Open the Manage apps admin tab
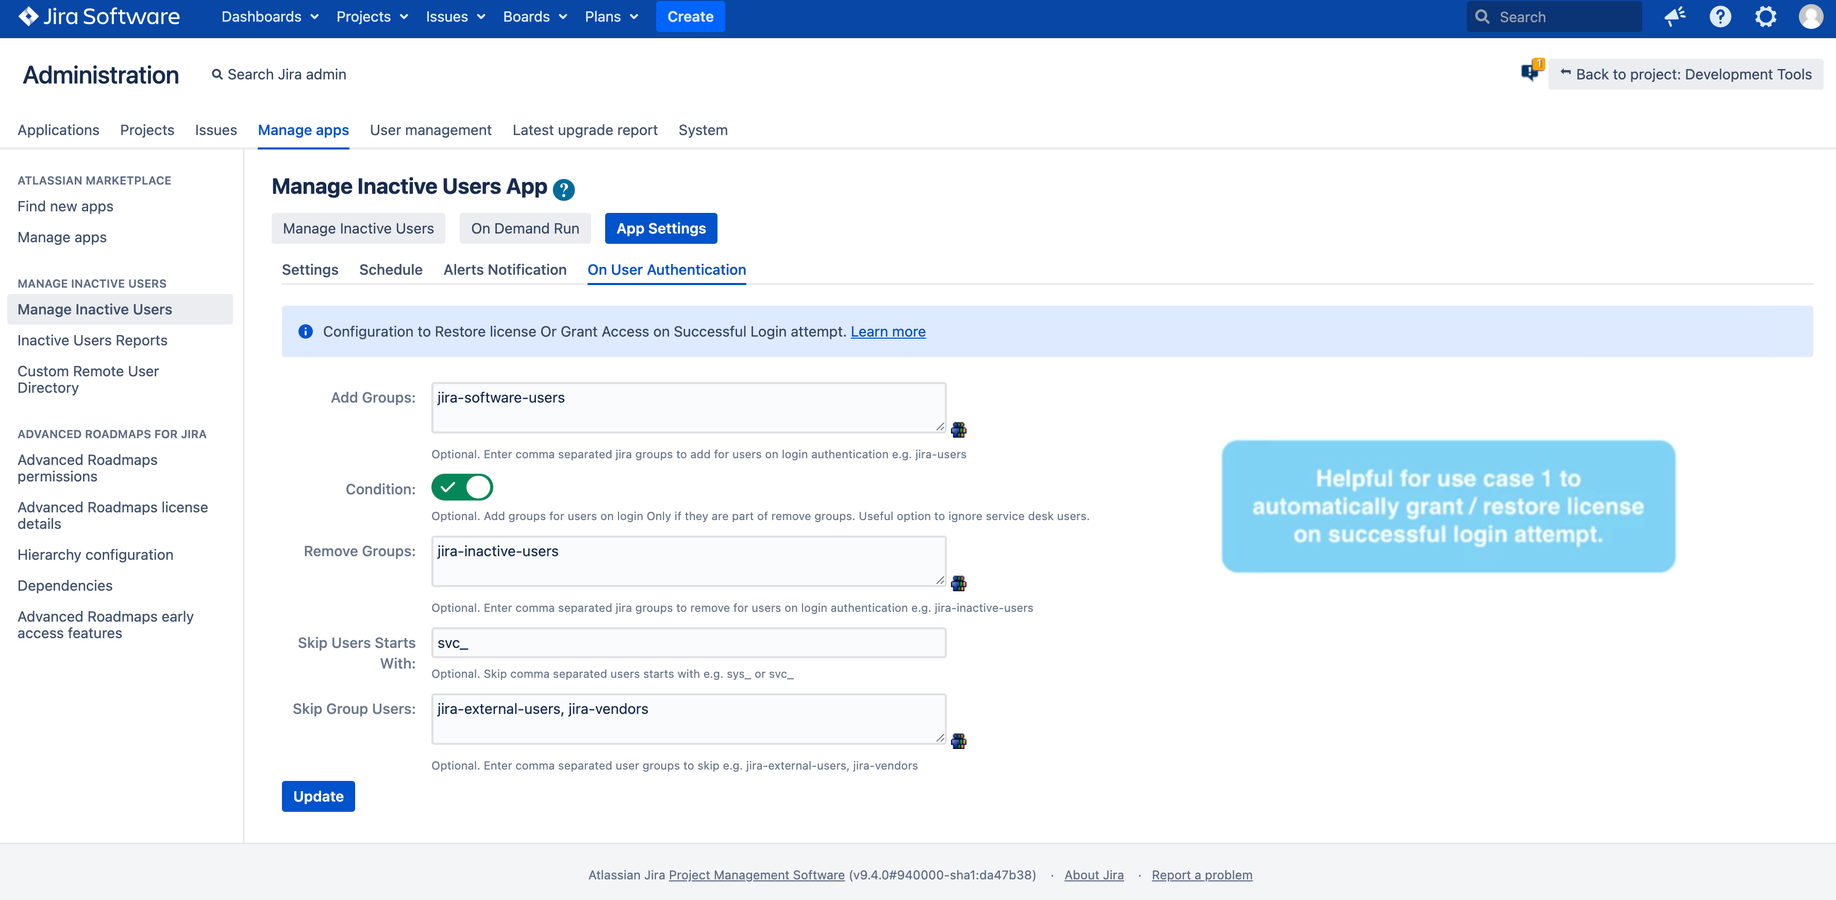Viewport: 1836px width, 900px height. [303, 130]
